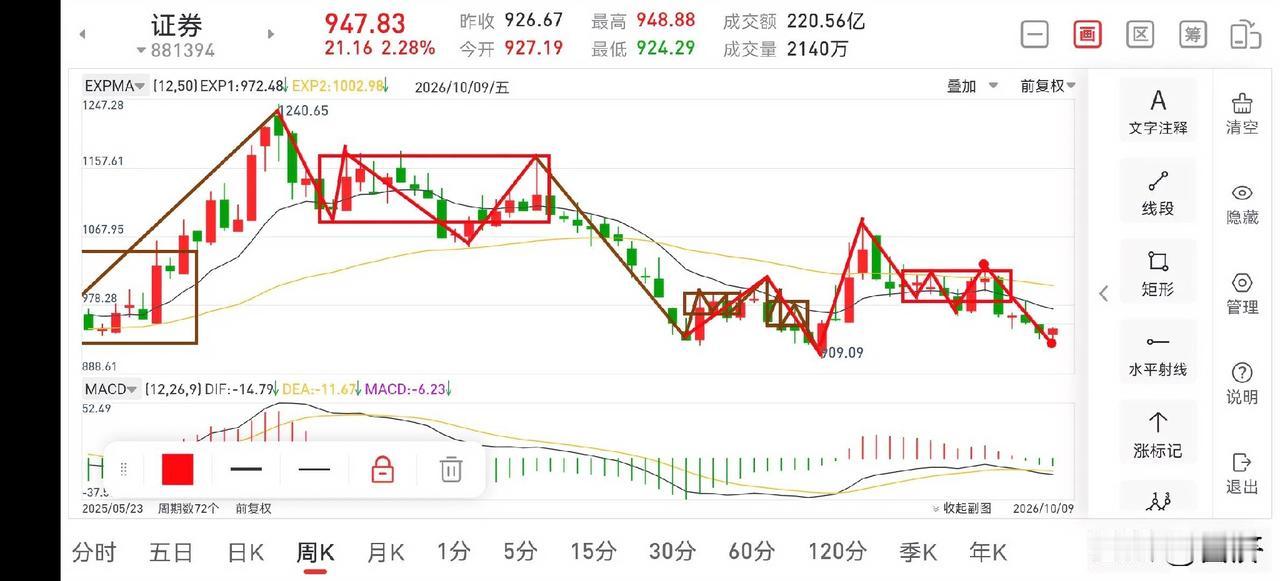The height and width of the screenshot is (581, 1280).
Task: Click the 区 interval statistics icon
Action: [1140, 34]
